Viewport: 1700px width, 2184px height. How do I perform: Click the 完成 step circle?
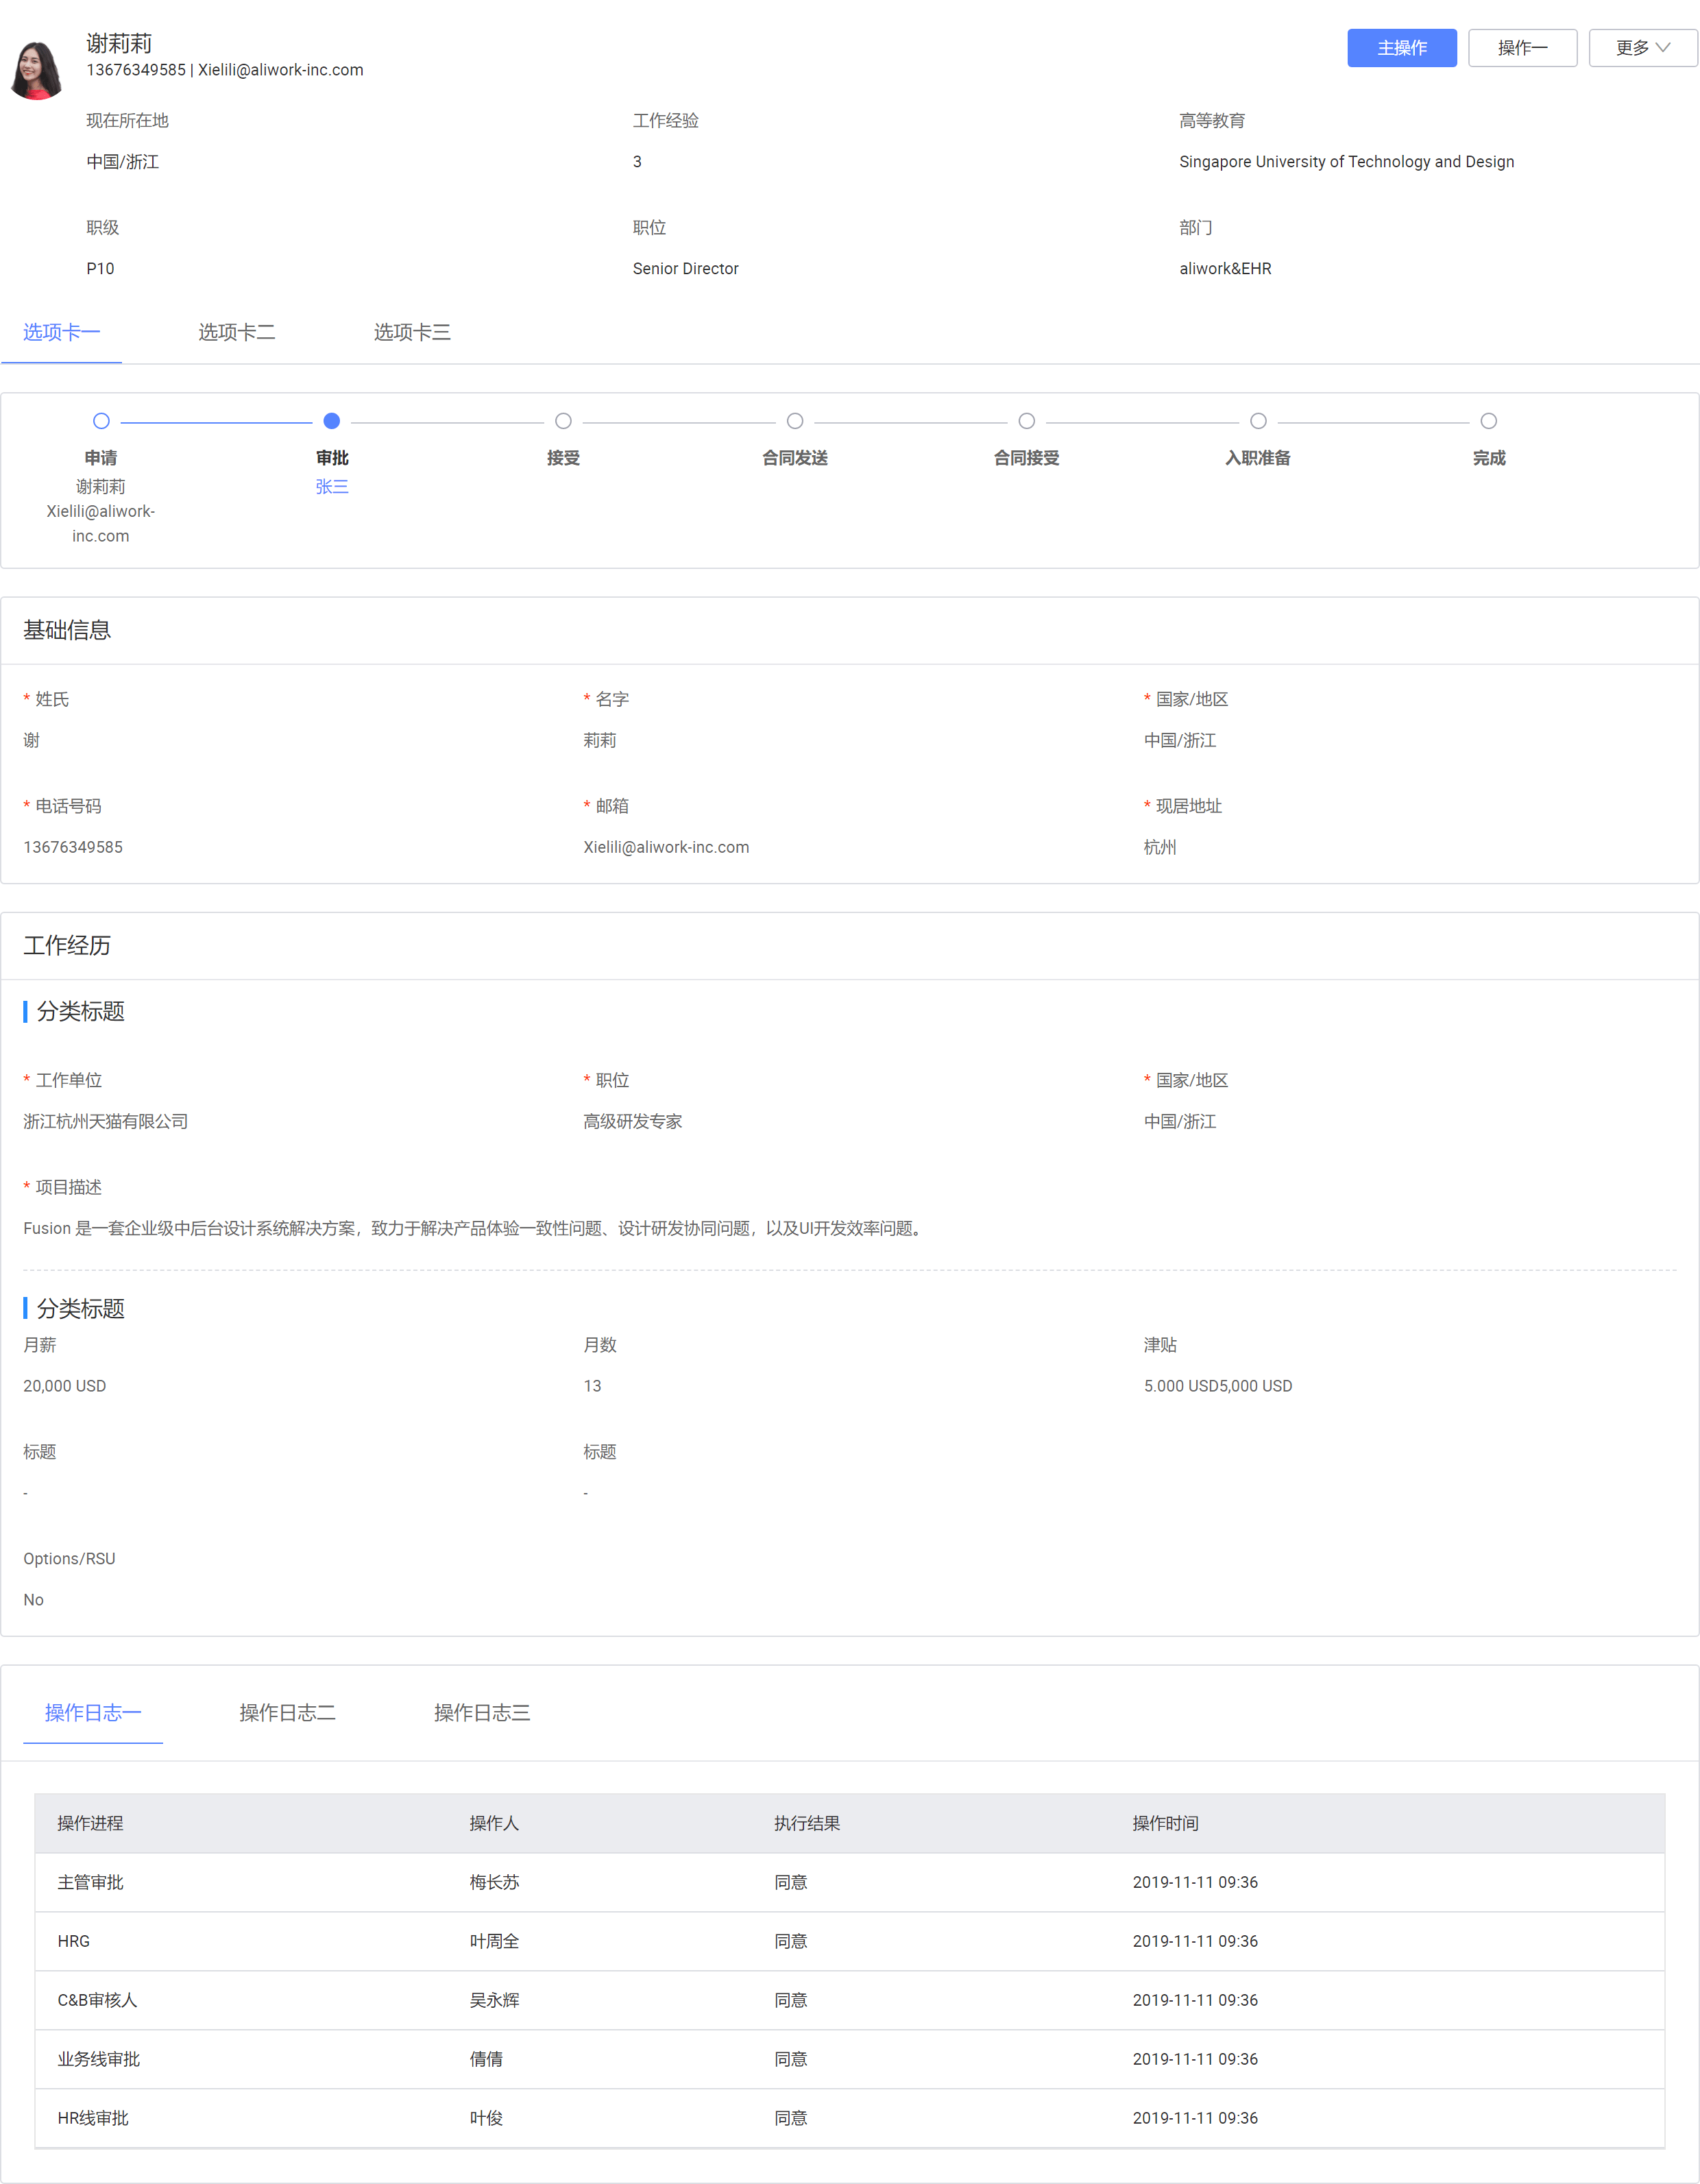point(1489,421)
